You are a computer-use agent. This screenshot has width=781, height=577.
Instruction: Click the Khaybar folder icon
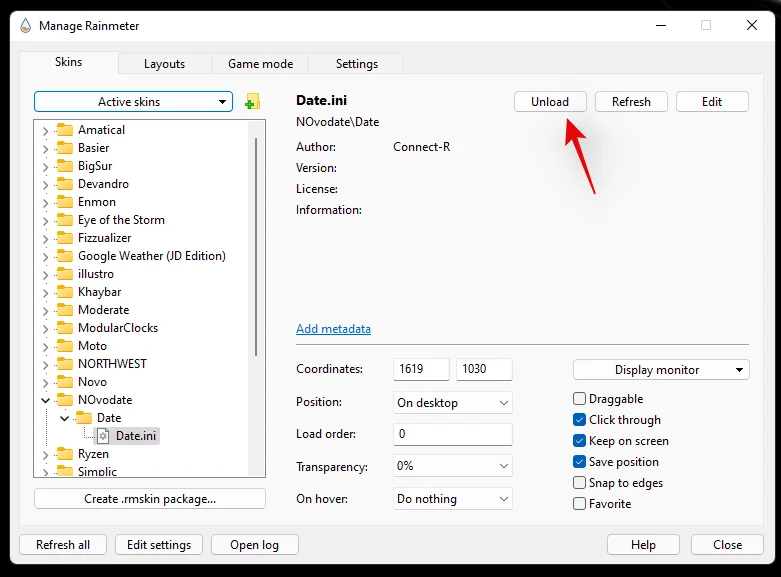click(64, 292)
